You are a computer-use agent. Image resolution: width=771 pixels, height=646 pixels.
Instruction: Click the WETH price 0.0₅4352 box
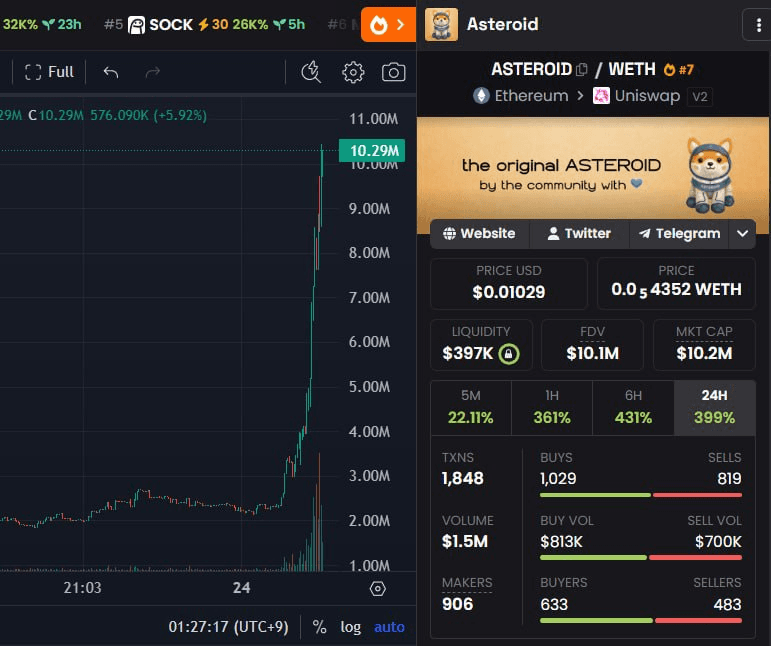[676, 283]
